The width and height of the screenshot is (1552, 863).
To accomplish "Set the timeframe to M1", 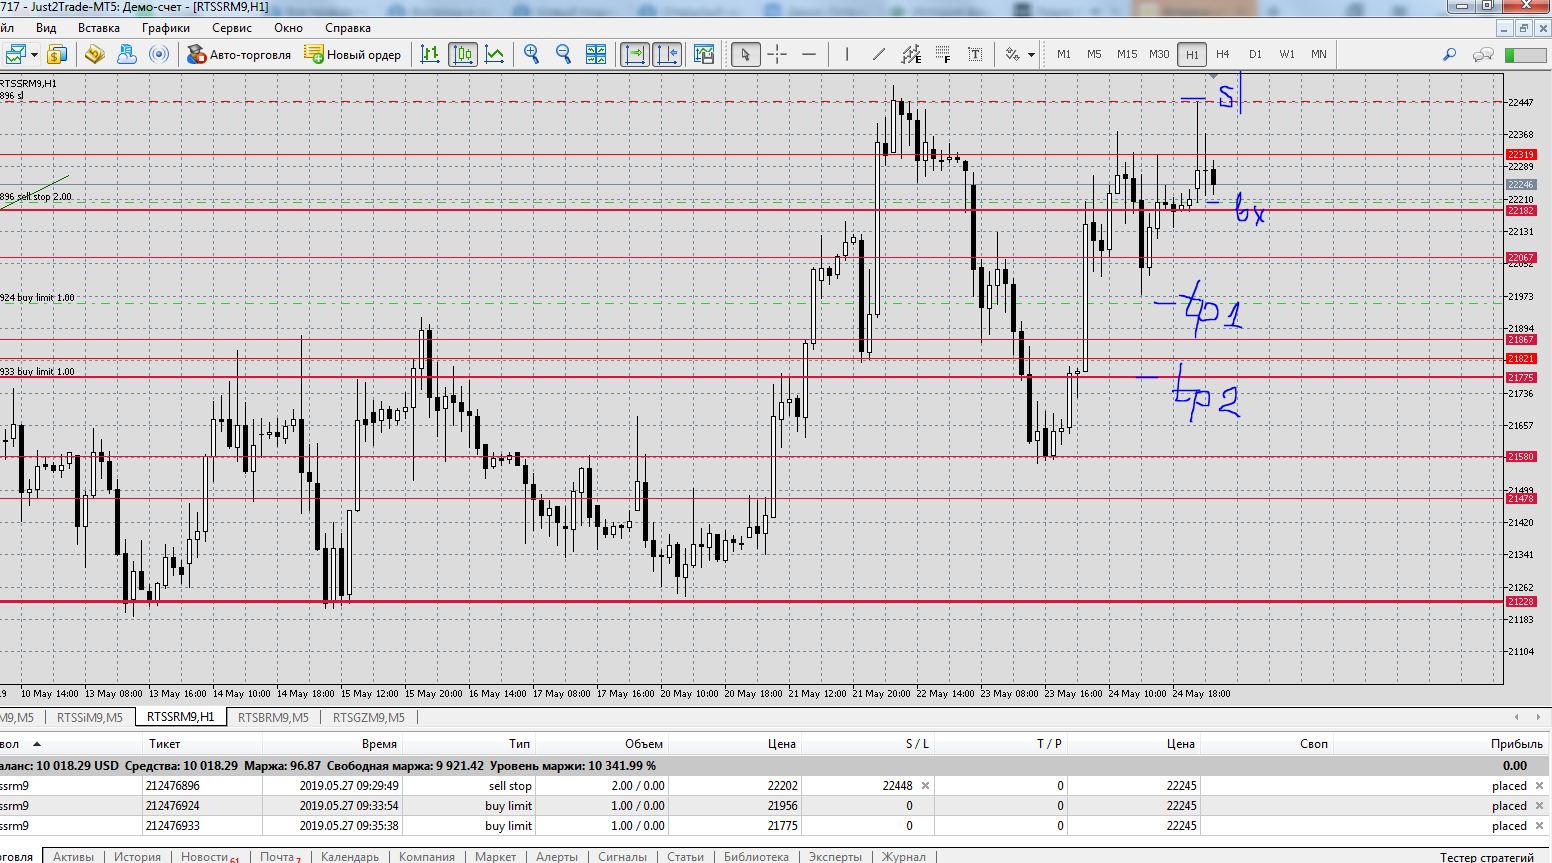I will tap(1064, 54).
